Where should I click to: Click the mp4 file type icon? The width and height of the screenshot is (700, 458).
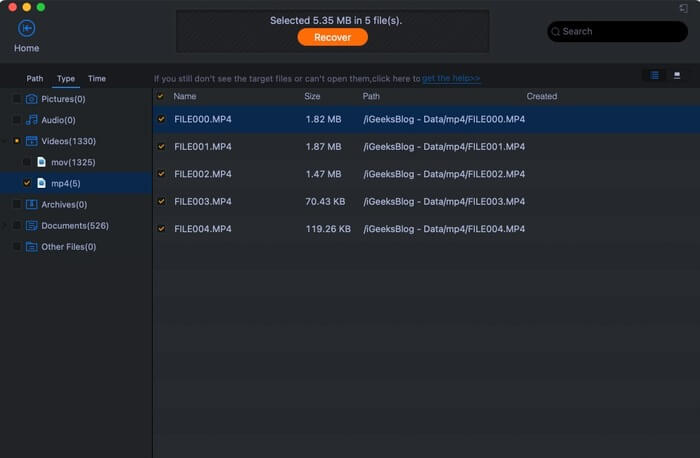click(x=42, y=183)
